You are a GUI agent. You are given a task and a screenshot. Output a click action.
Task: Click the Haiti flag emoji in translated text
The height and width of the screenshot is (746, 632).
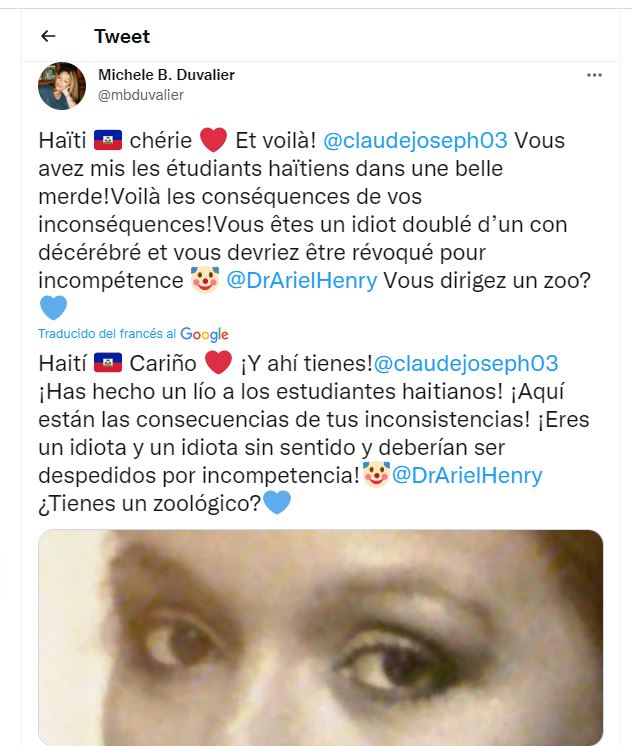[108, 363]
